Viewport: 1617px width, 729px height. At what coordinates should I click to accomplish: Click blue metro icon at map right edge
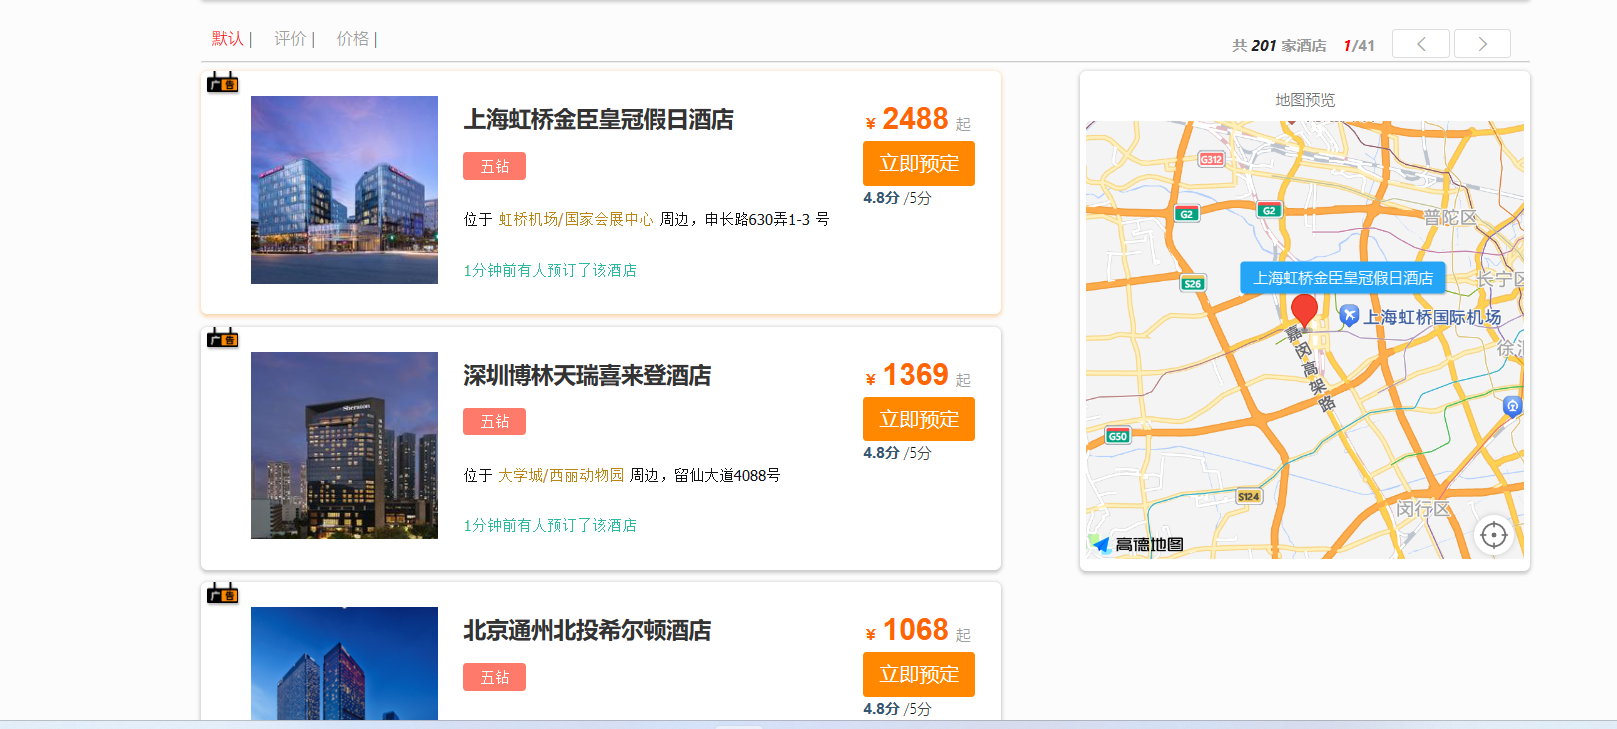click(x=1512, y=405)
